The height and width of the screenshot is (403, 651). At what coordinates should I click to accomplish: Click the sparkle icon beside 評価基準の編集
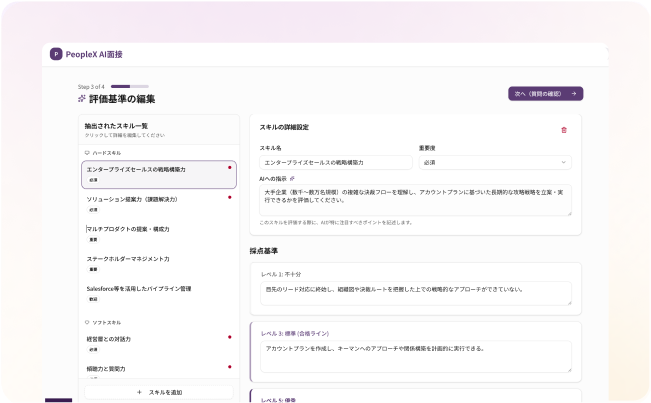click(82, 99)
